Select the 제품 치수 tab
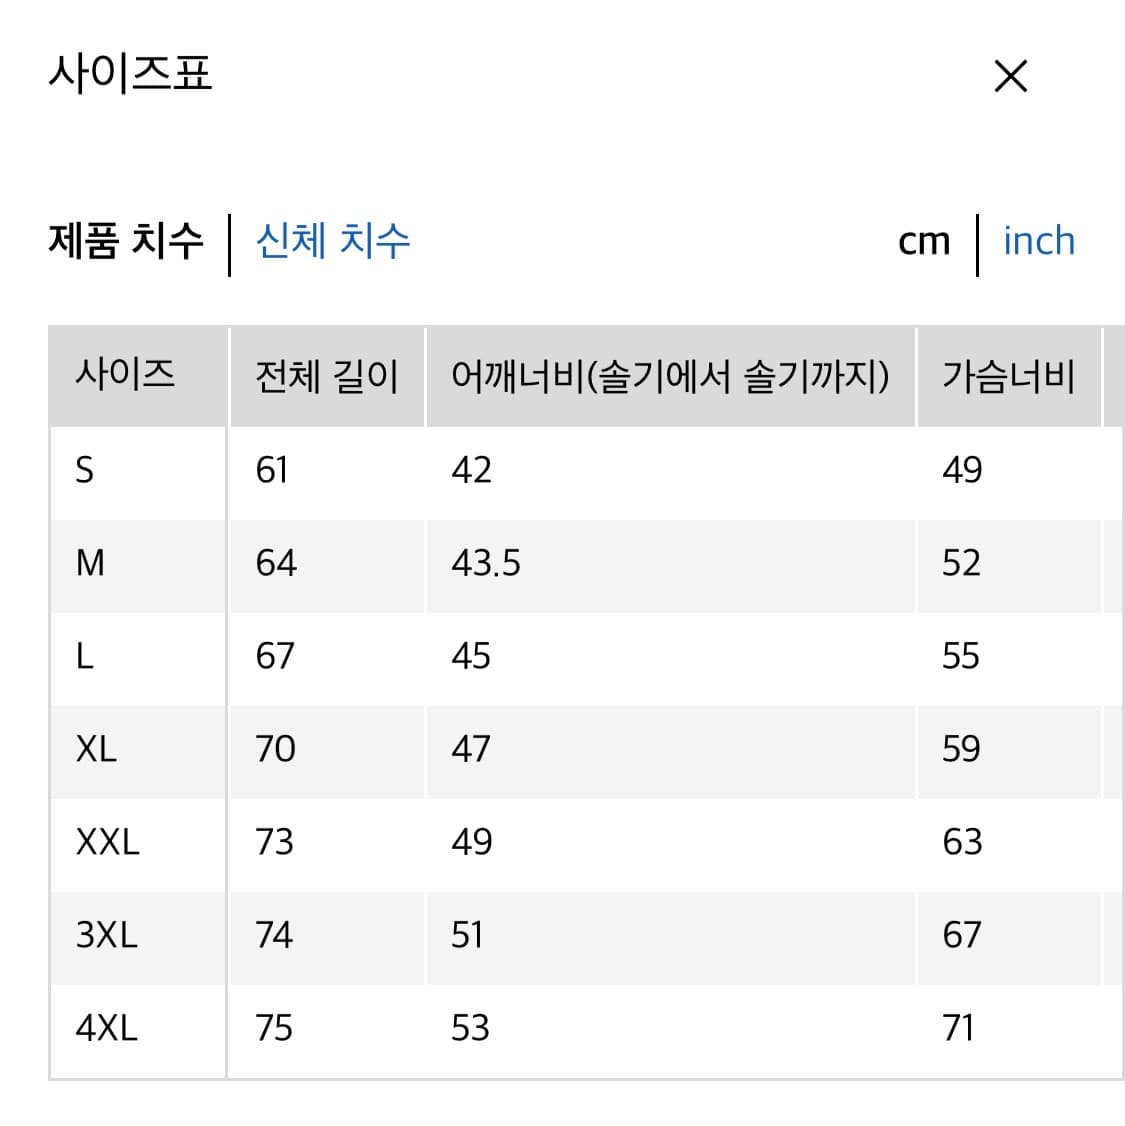The height and width of the screenshot is (1126, 1125). 126,239
